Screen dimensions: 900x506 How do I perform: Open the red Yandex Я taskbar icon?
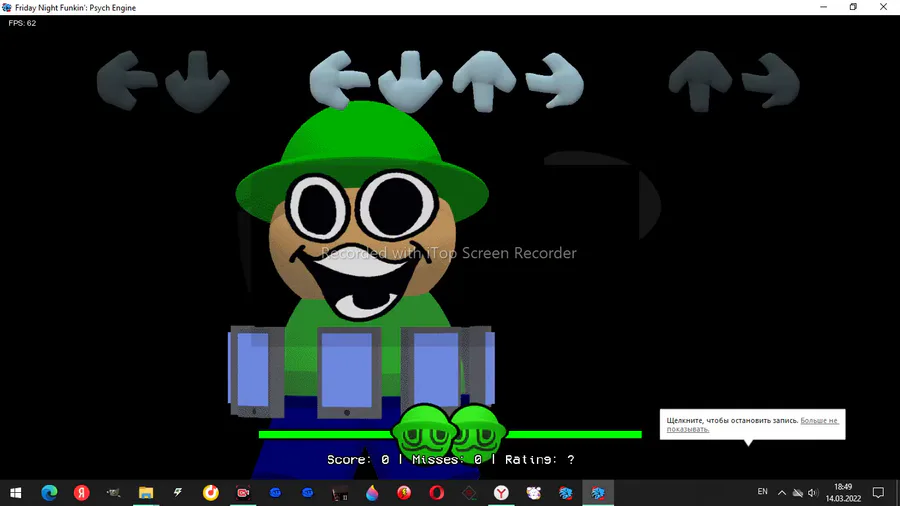click(82, 493)
